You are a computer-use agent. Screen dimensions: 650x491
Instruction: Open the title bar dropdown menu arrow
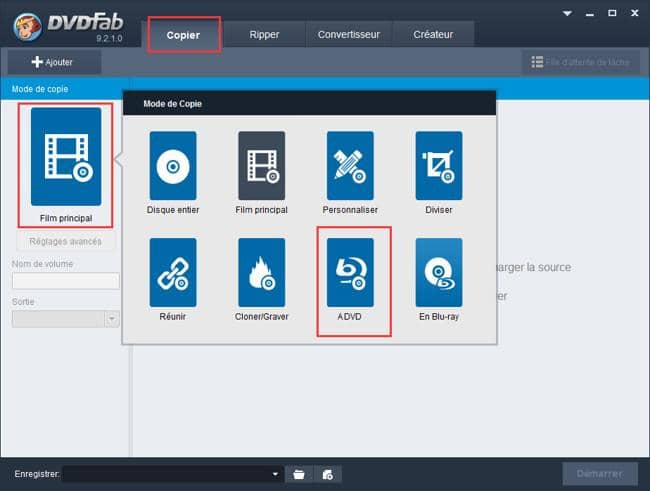coord(567,14)
